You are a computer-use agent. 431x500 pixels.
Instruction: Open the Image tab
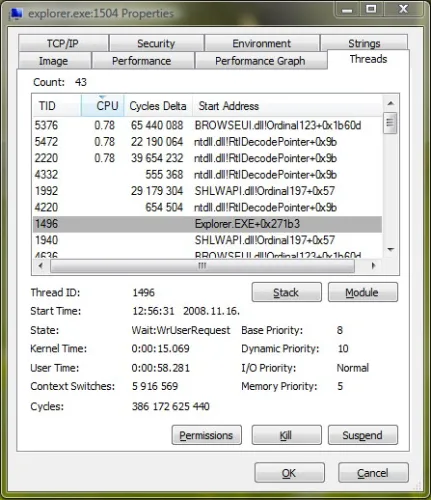click(x=54, y=61)
